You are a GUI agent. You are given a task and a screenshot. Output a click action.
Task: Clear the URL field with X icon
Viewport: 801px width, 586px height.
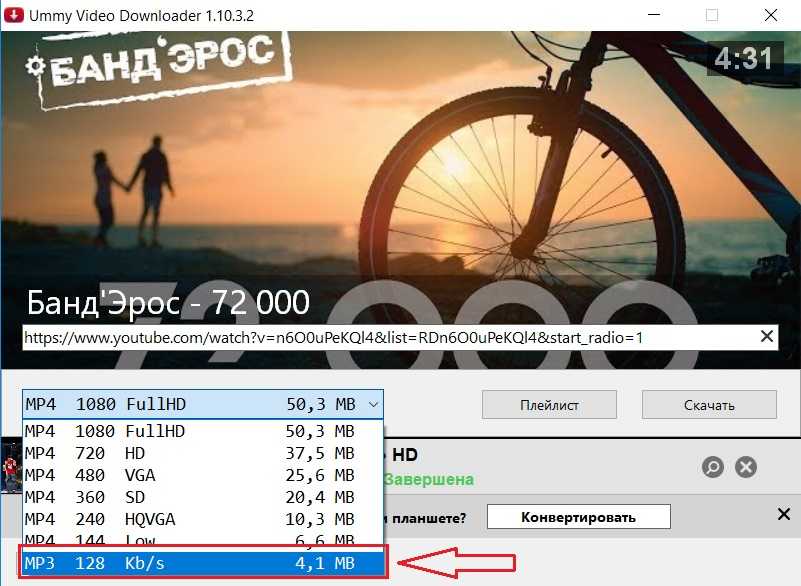pyautogui.click(x=766, y=337)
